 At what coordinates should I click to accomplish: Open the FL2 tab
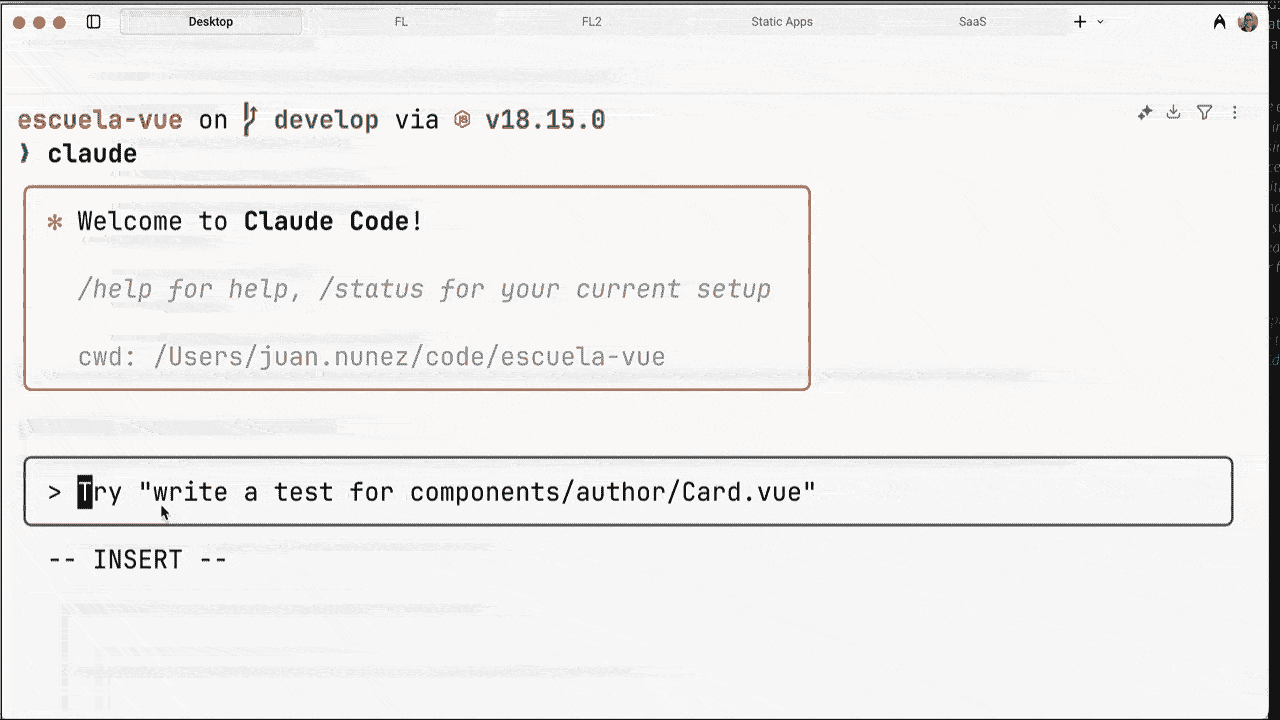(591, 22)
